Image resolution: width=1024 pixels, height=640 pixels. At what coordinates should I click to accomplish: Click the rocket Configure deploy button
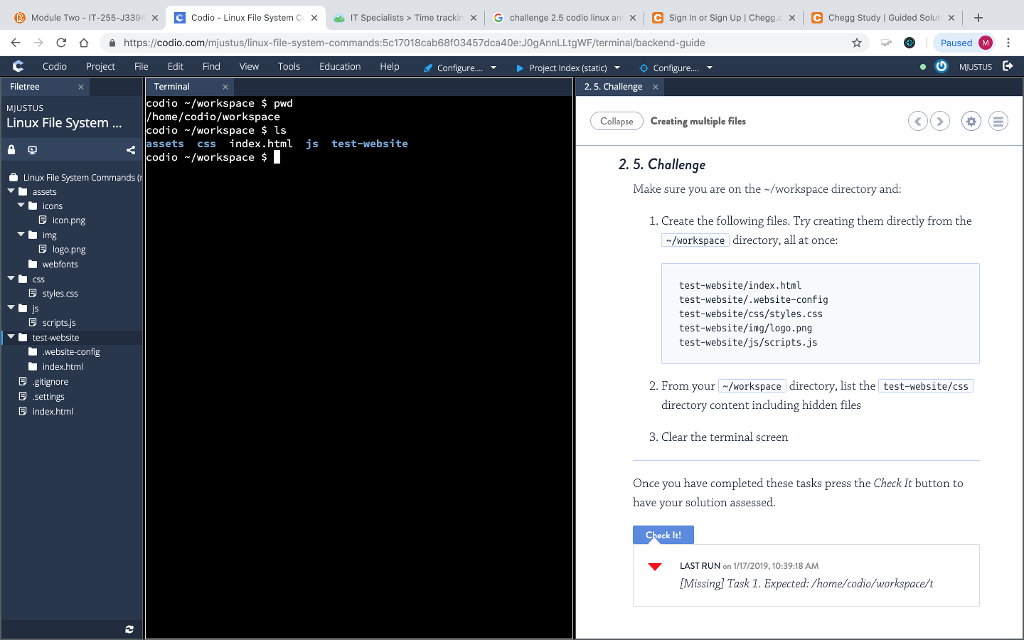453,67
